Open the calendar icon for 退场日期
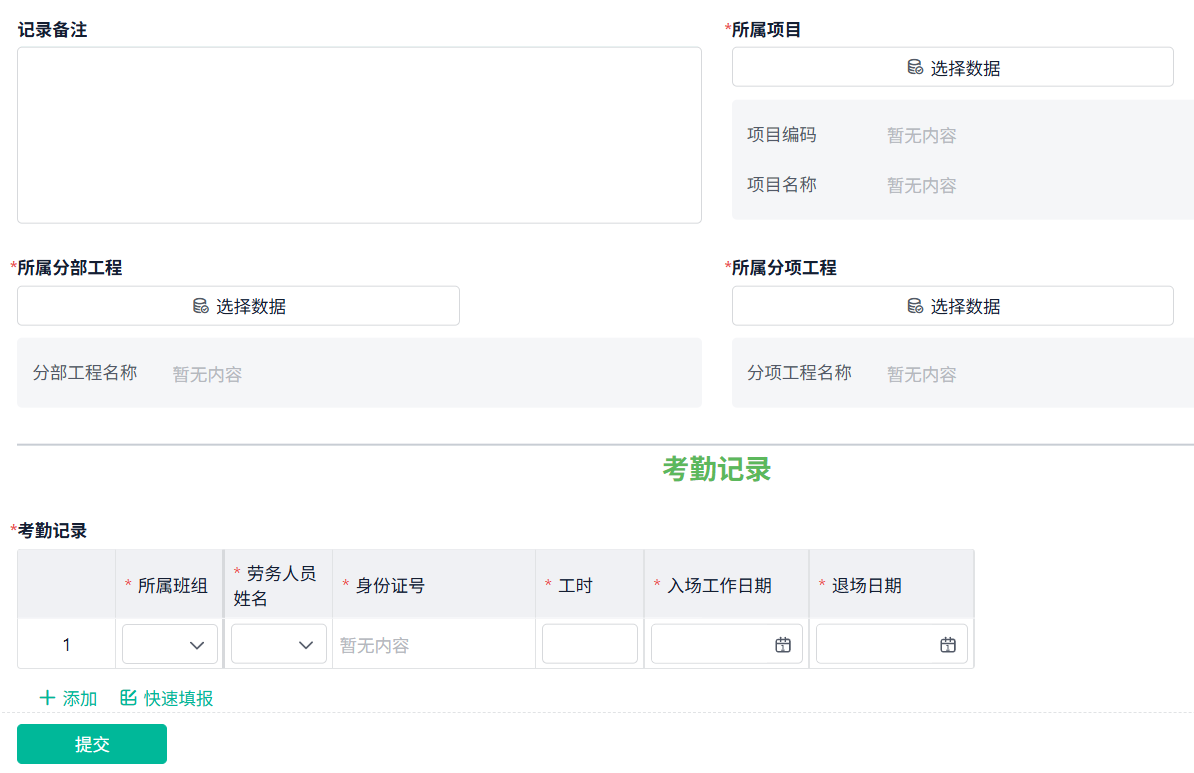Screen dimensions: 1194x773 948,645
